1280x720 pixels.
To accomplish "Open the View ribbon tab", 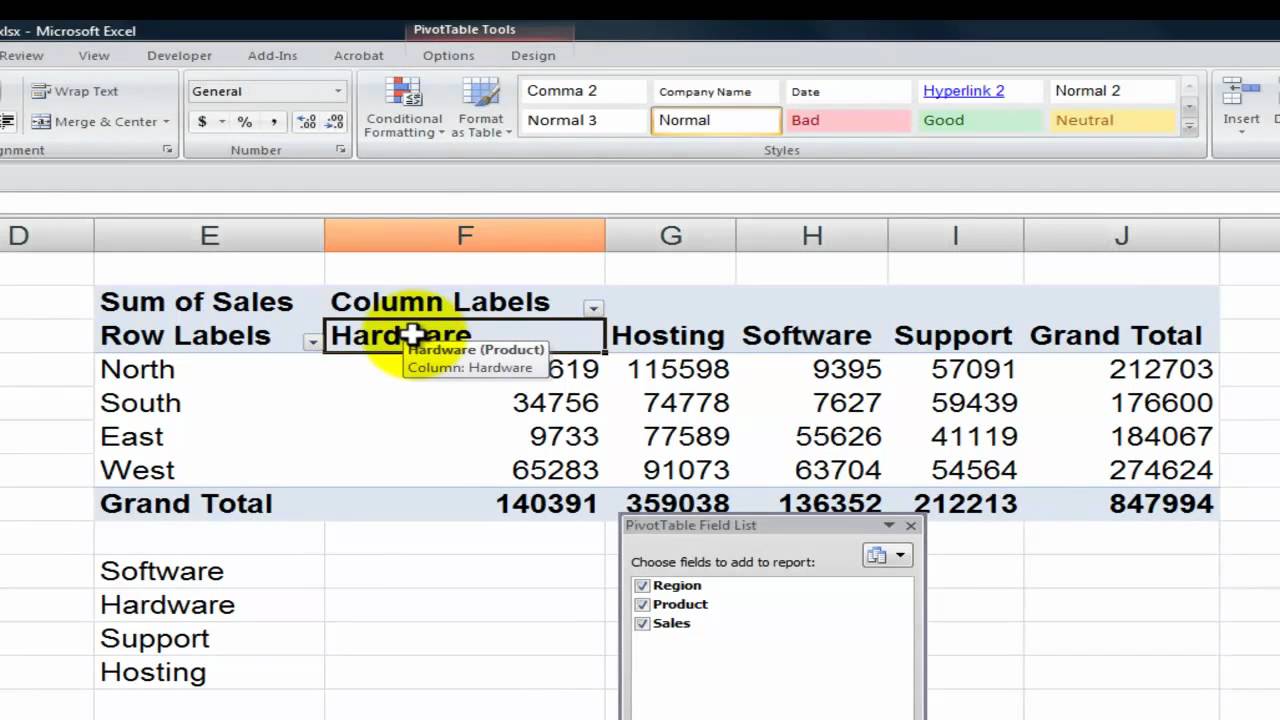I will click(x=94, y=56).
